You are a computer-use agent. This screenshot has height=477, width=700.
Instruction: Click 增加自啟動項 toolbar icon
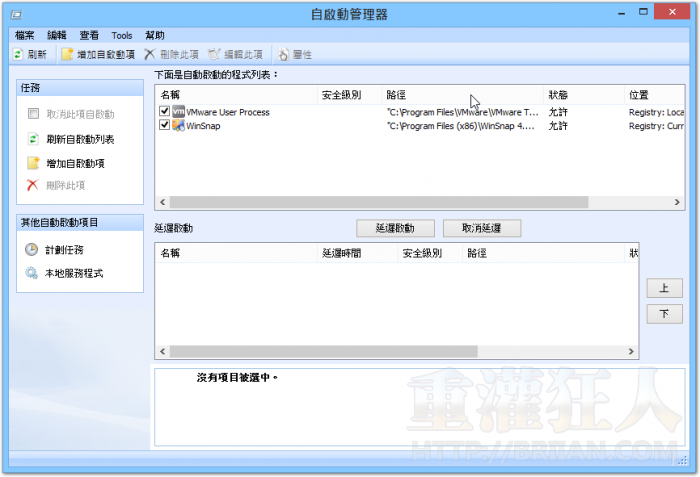pyautogui.click(x=68, y=54)
